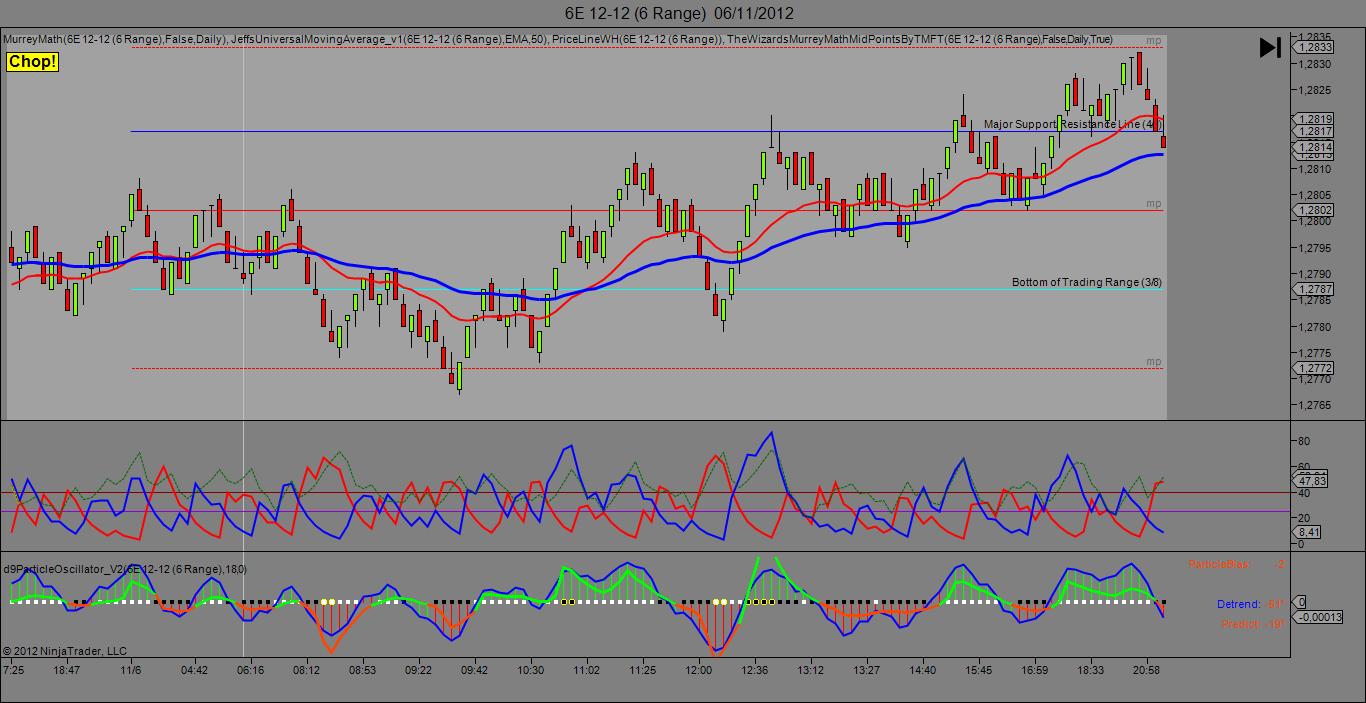
Task: Click the 16:59 time axis label
Action: point(1034,670)
